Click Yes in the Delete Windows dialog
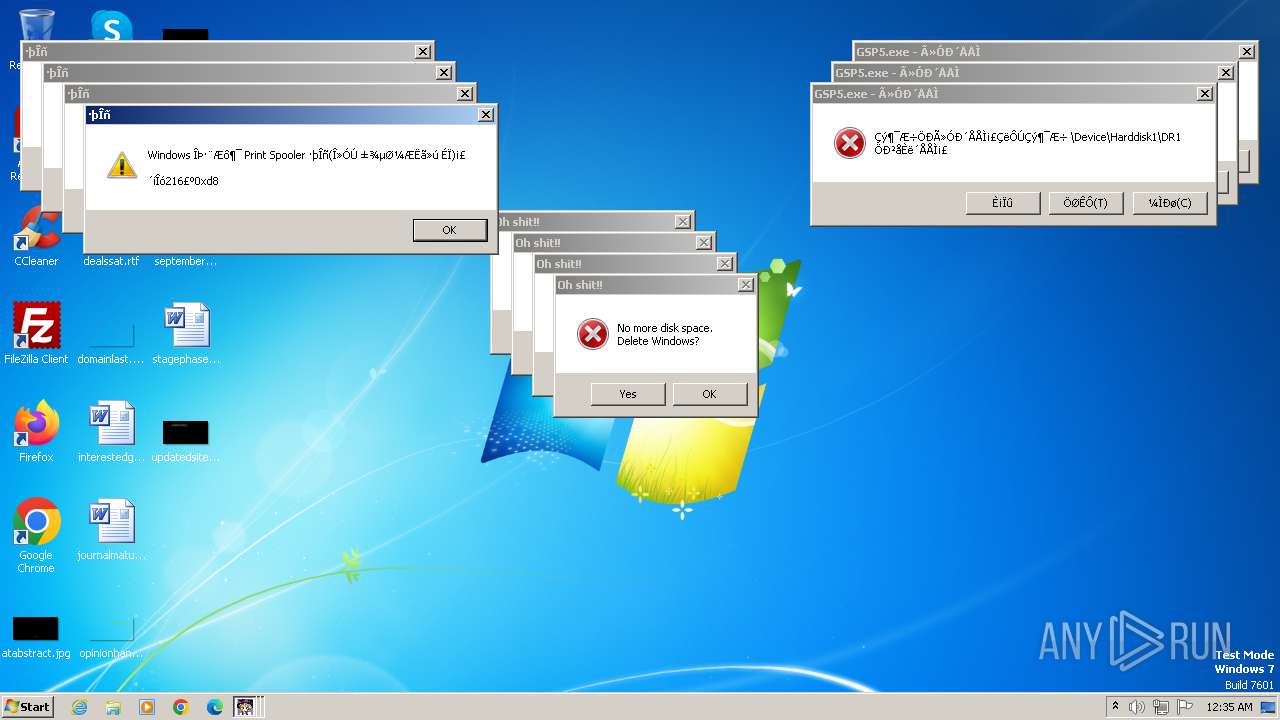This screenshot has width=1280, height=720. (628, 394)
